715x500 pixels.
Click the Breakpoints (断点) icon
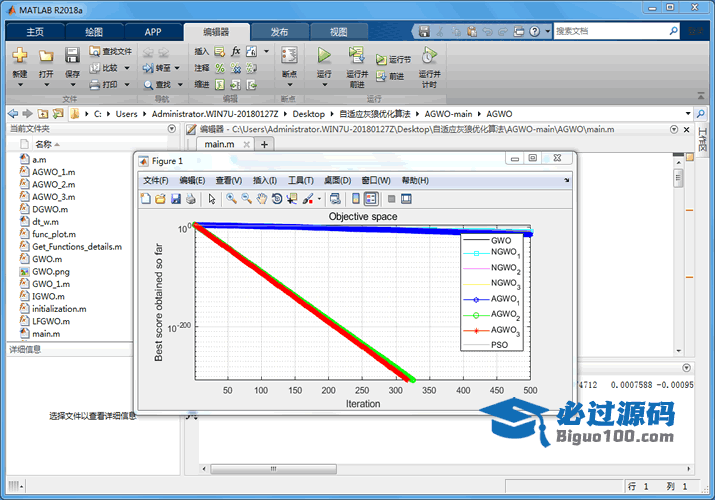point(289,56)
